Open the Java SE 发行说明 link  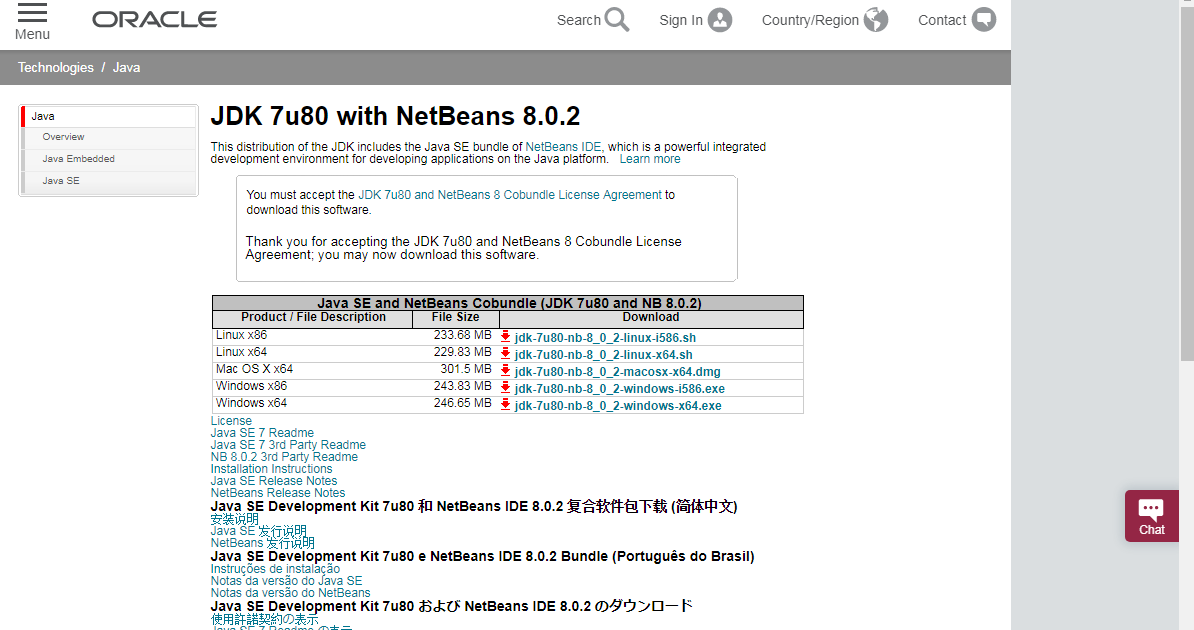pos(259,531)
